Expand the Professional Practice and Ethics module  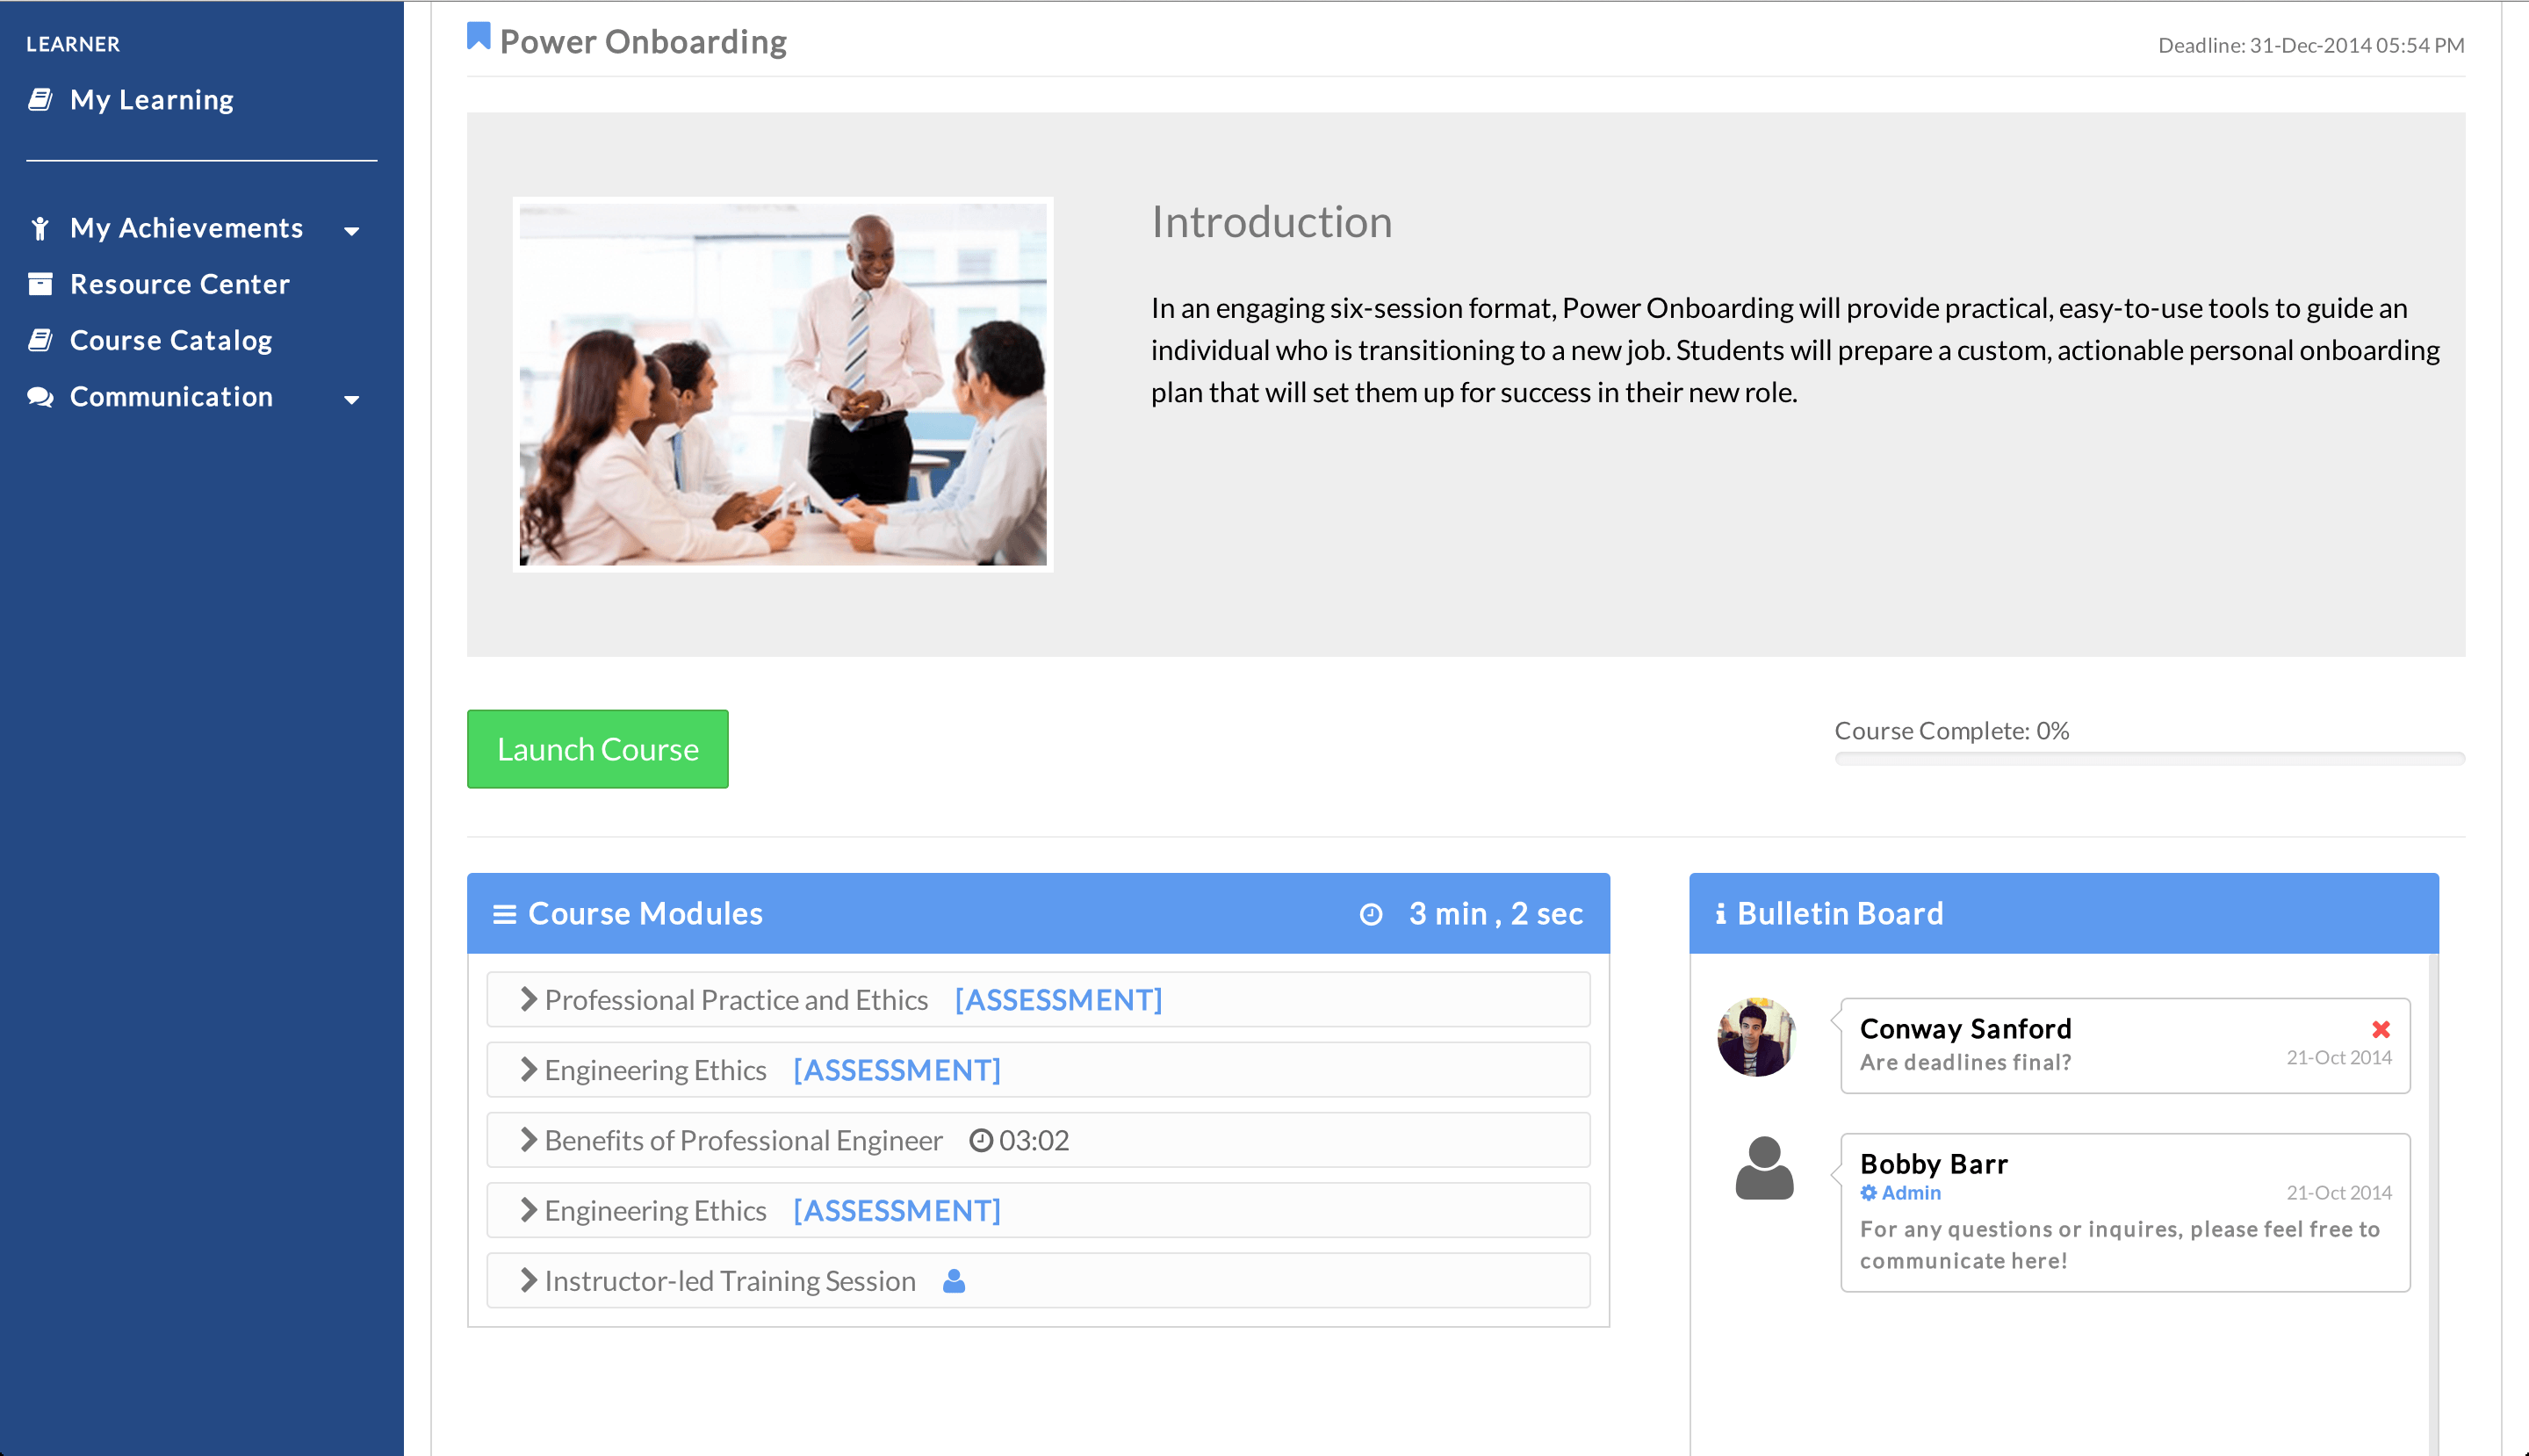point(529,999)
